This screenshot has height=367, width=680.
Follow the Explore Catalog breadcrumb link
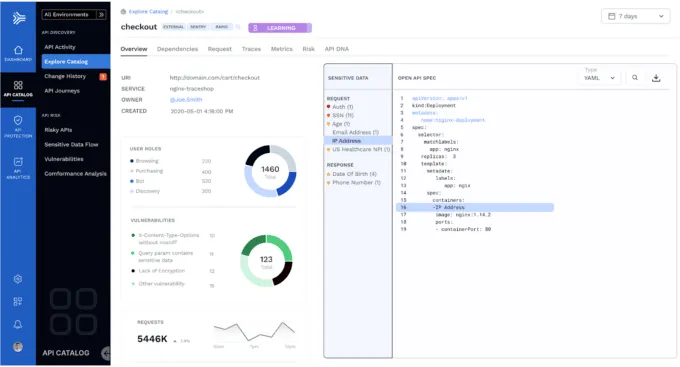point(148,12)
